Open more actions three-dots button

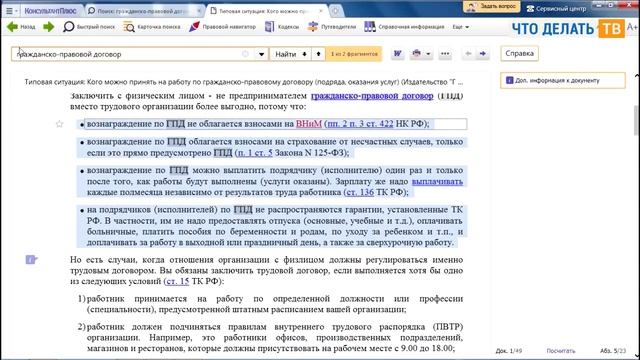tap(445, 53)
